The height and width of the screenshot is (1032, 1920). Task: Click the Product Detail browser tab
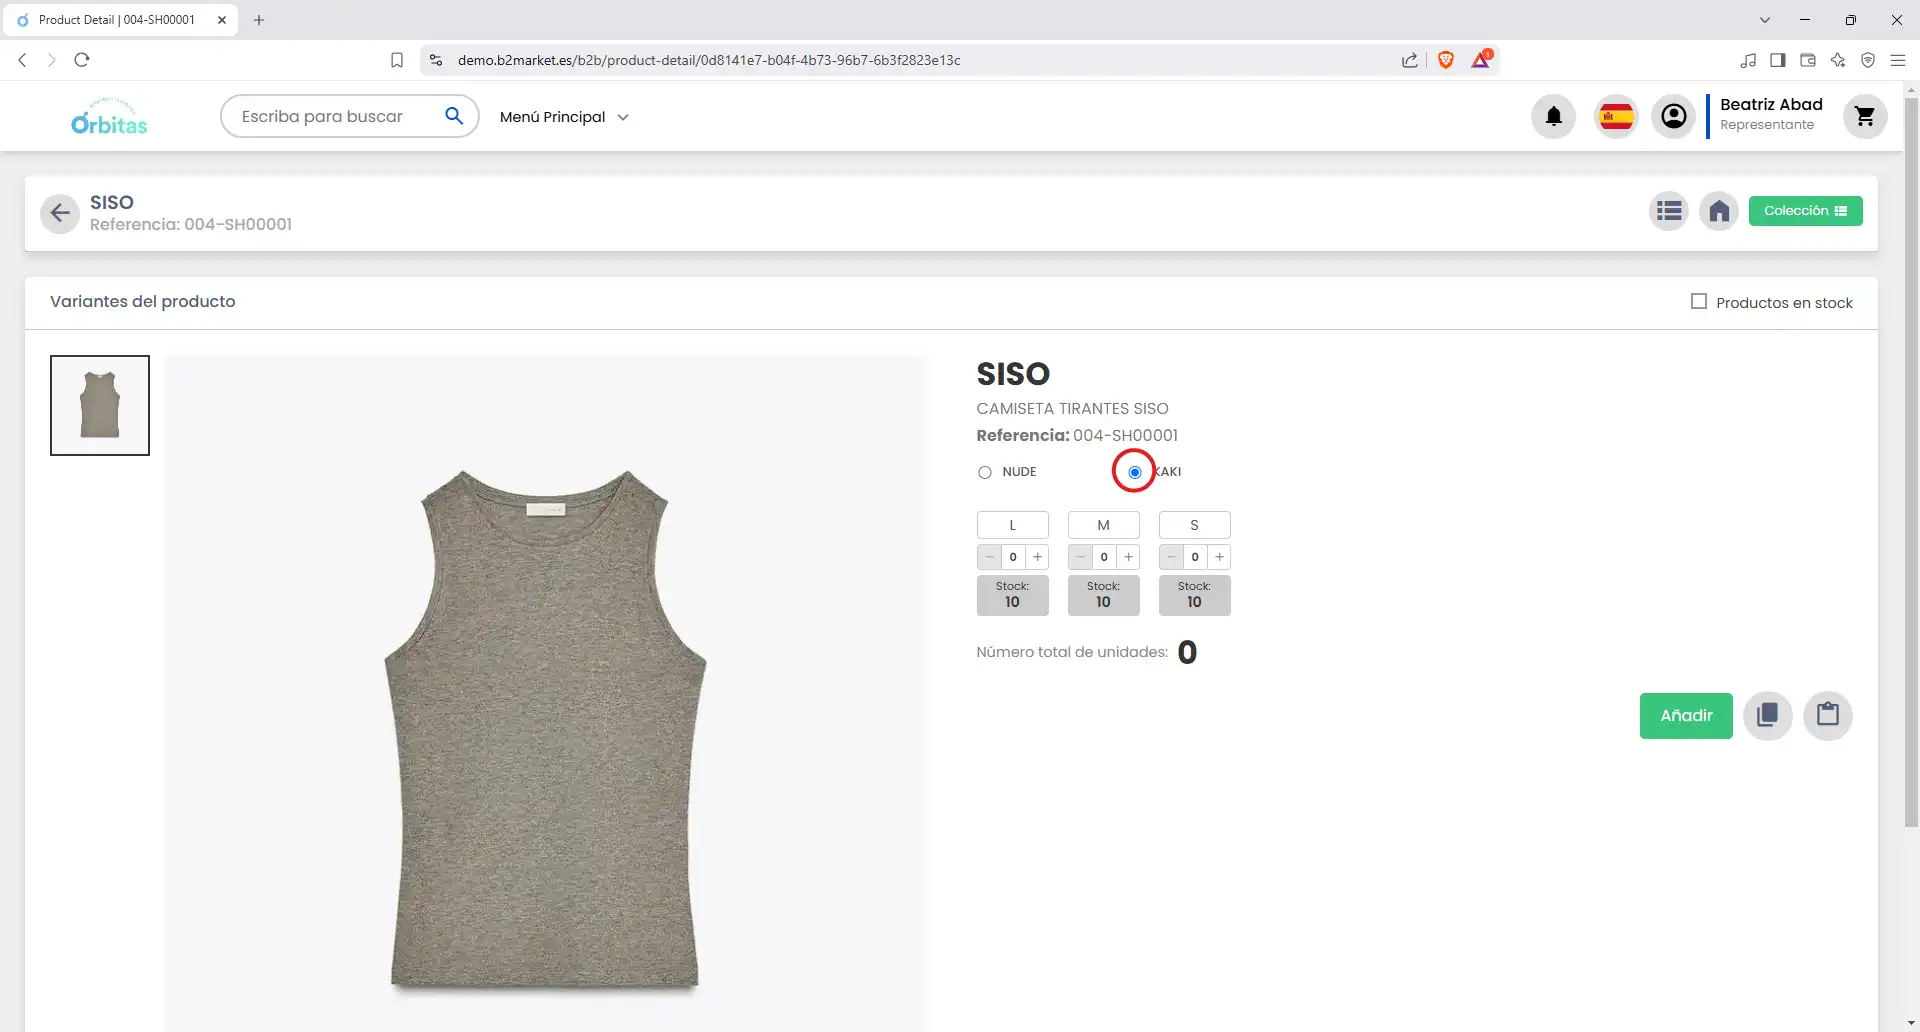117,20
